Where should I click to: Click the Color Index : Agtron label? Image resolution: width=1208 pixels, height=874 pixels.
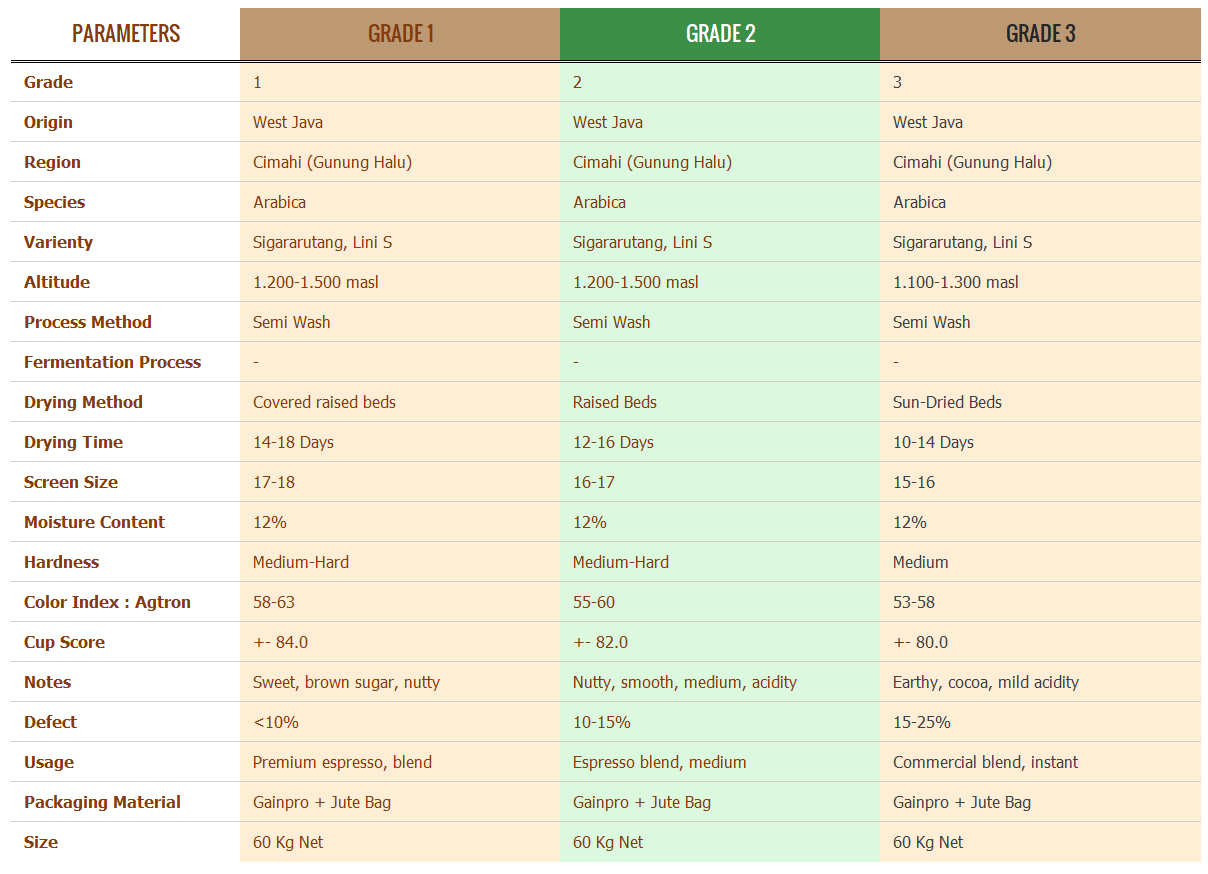107,602
